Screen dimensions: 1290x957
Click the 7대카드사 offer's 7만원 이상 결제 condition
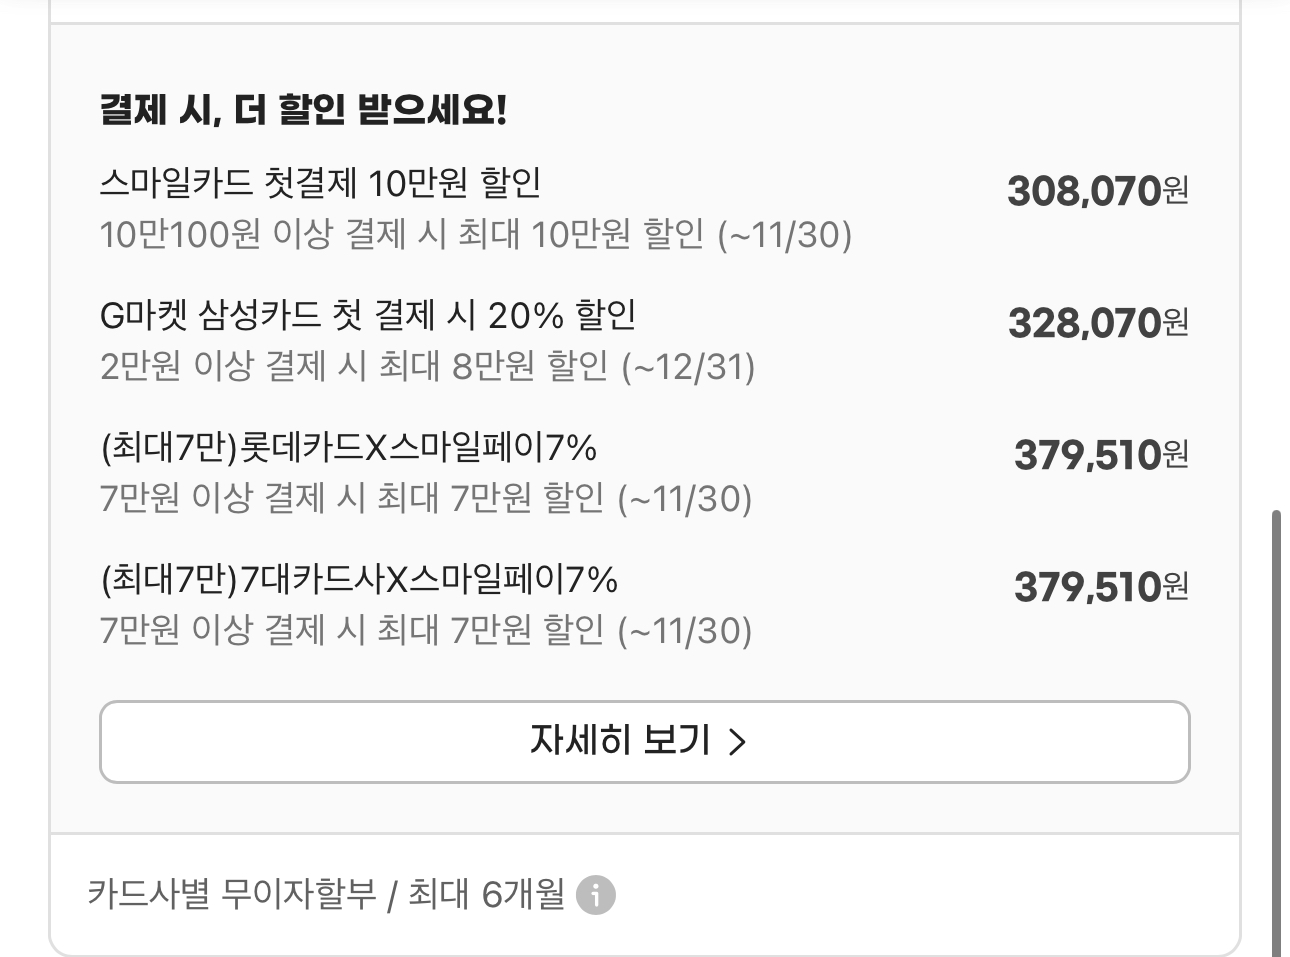coord(425,631)
